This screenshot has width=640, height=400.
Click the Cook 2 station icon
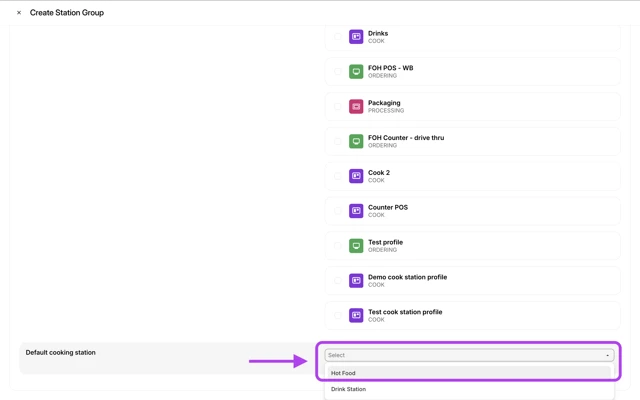click(x=356, y=176)
